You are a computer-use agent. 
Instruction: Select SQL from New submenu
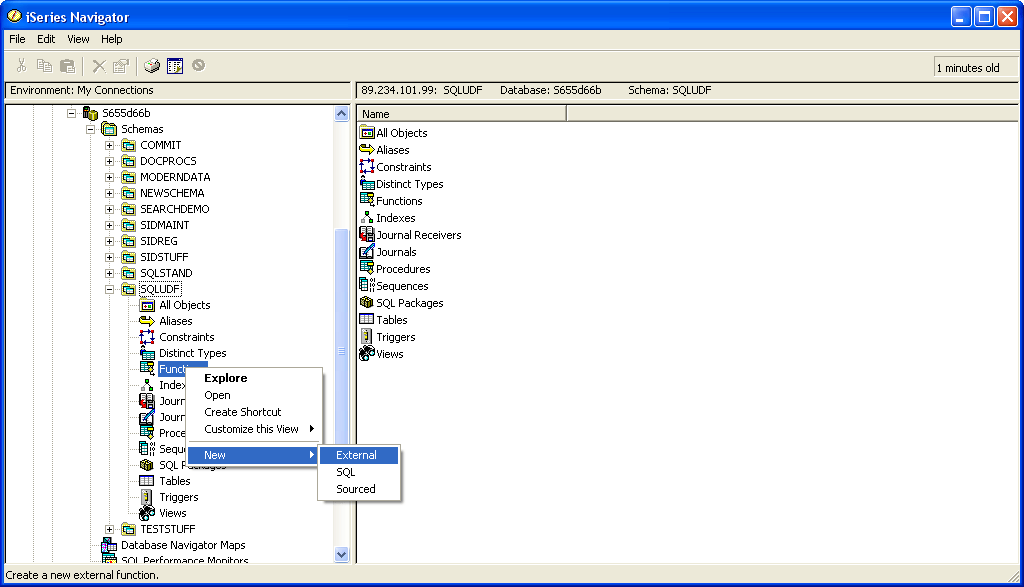point(359,472)
